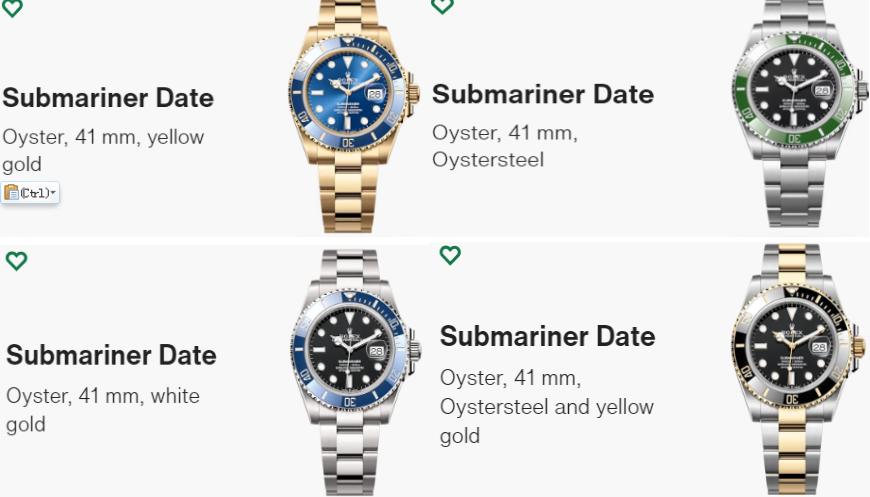Click the date window on the white gold watch
The image size is (870, 497).
click(376, 351)
